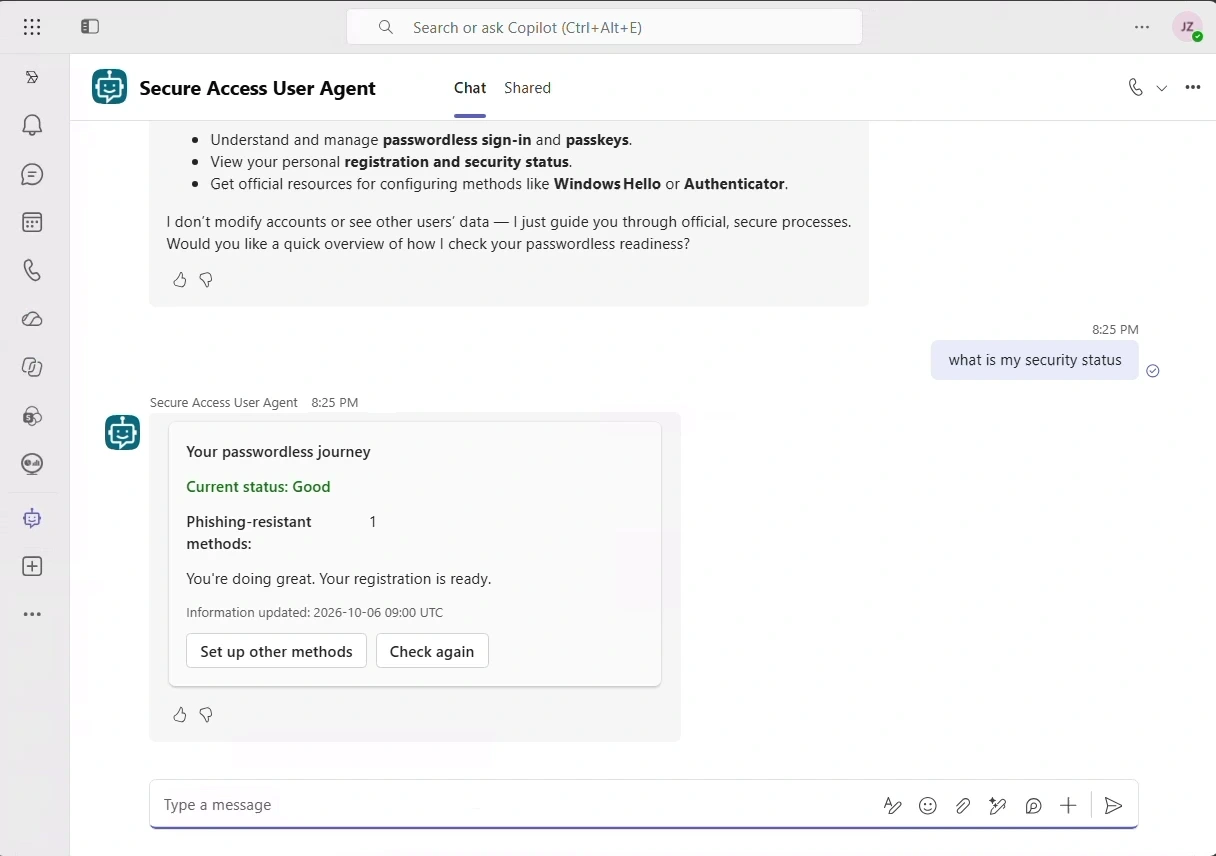Toggle the sidebar panel icon near the search bar
1216x856 pixels.
[90, 27]
